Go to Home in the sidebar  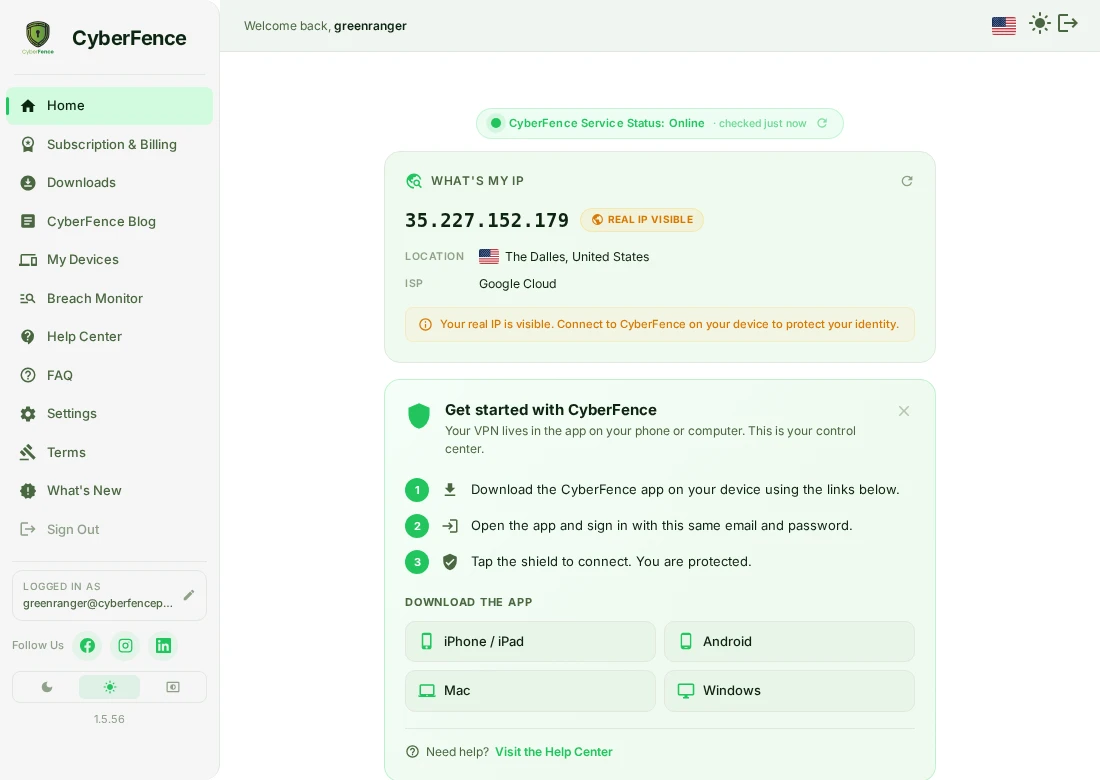109,106
